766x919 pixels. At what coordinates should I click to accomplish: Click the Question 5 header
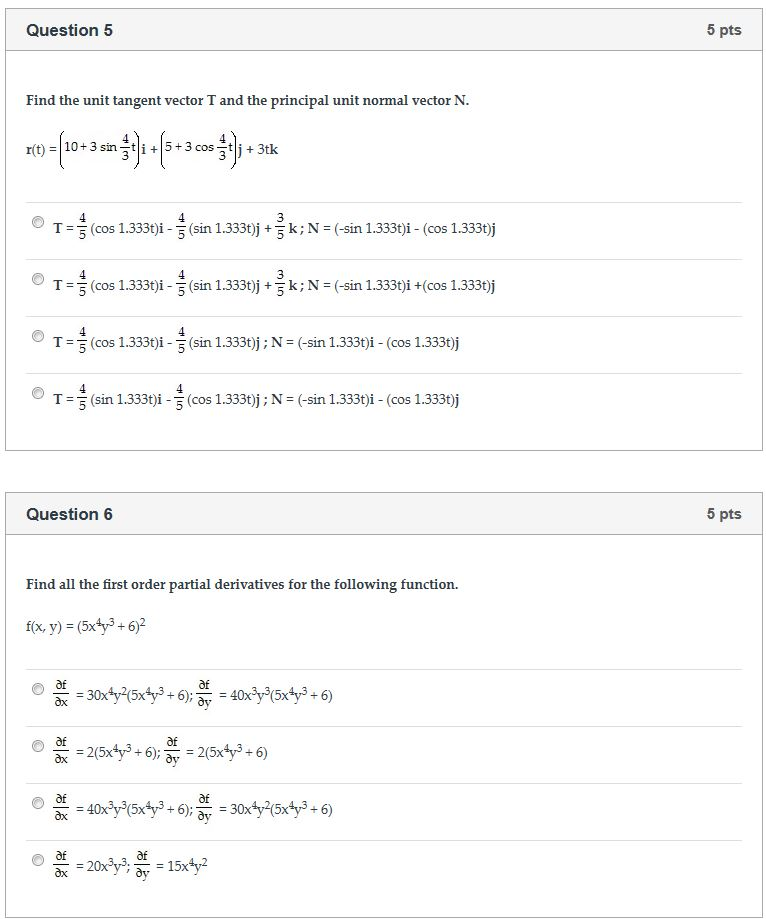pos(70,30)
